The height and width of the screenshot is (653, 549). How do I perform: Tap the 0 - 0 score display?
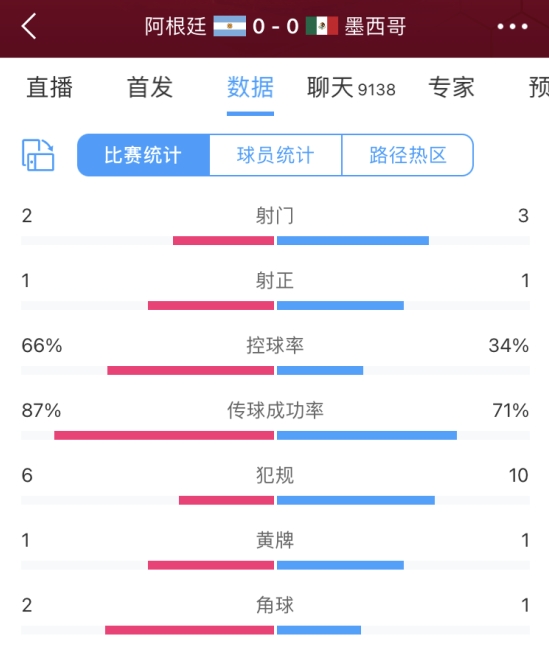[276, 26]
